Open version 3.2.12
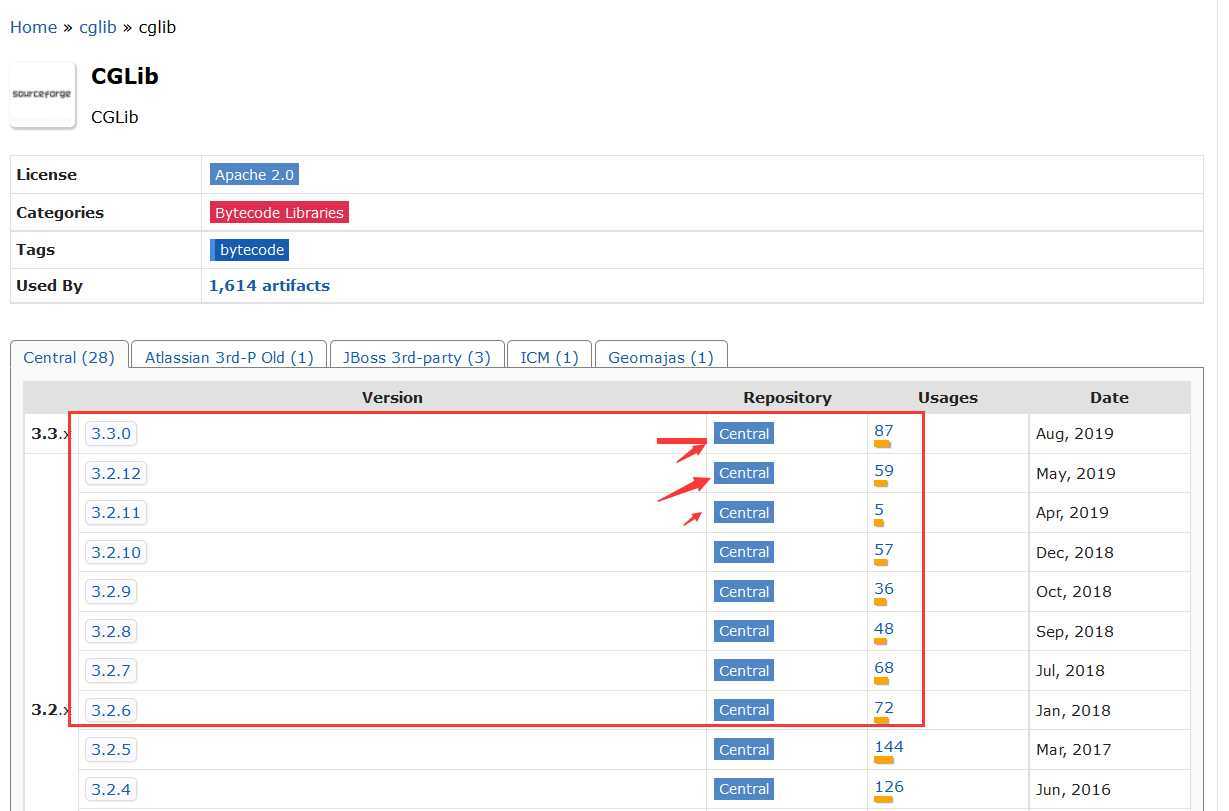 [x=115, y=473]
